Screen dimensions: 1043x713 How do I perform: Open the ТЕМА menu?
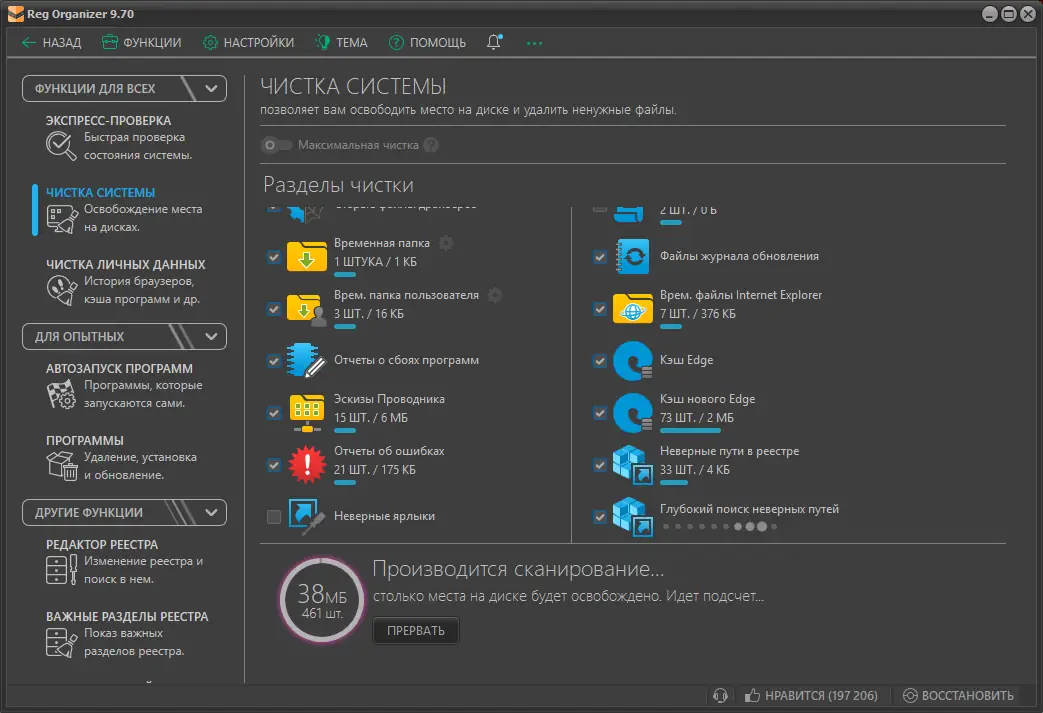point(341,43)
